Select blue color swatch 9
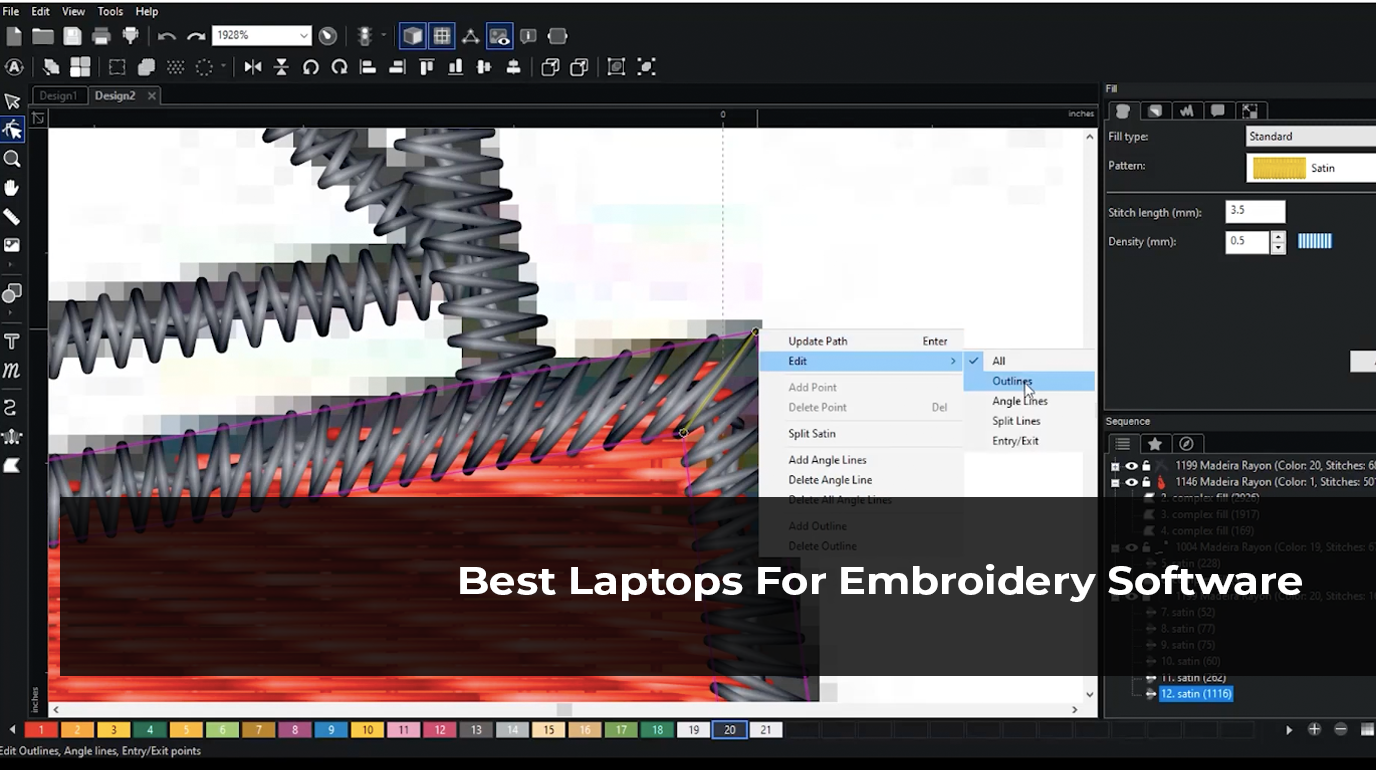This screenshot has width=1376, height=770. point(331,730)
